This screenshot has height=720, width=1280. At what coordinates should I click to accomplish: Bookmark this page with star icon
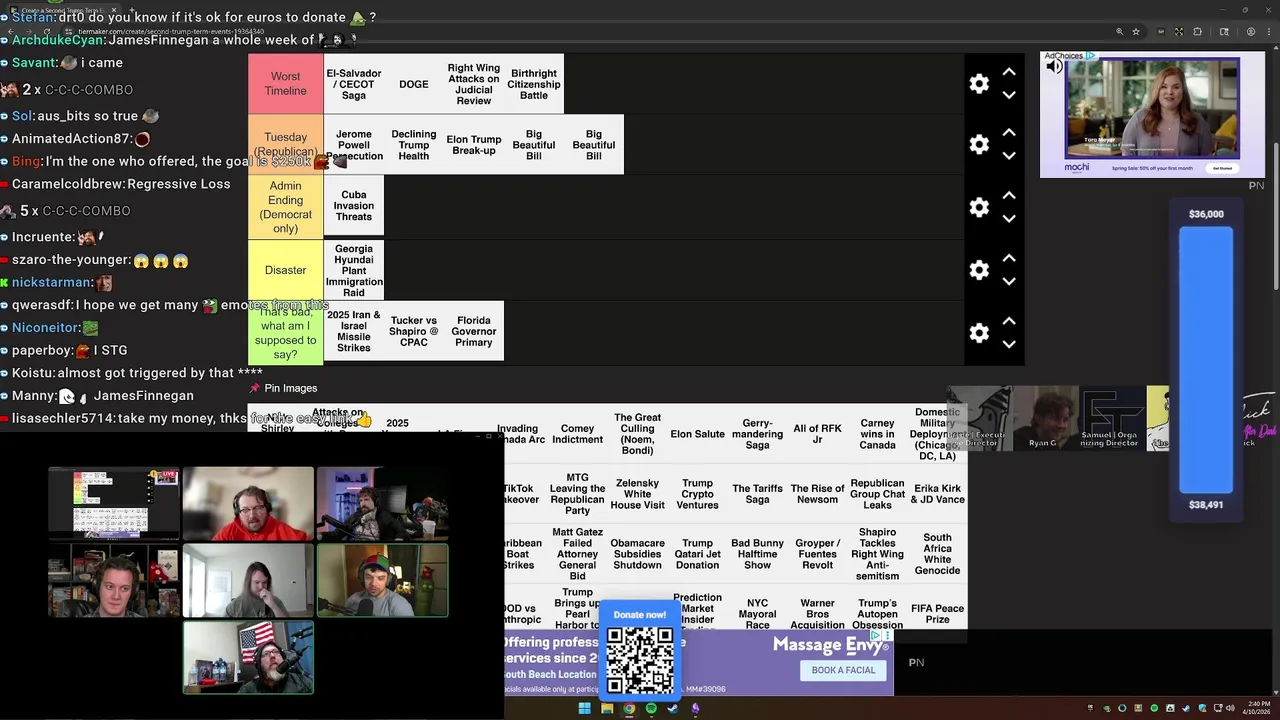click(1136, 32)
